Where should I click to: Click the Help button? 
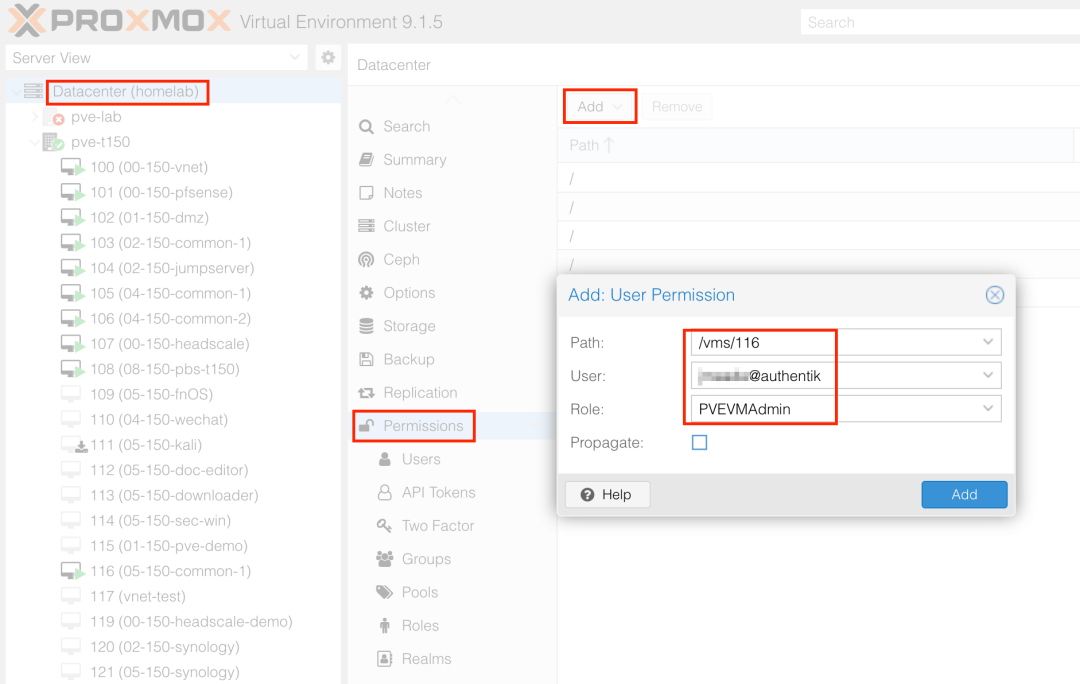[607, 494]
